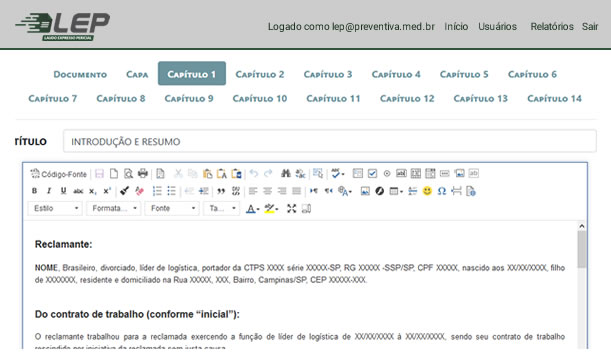Switch to the Capa tab
Viewport: 611px width, 364px height.
137,74
